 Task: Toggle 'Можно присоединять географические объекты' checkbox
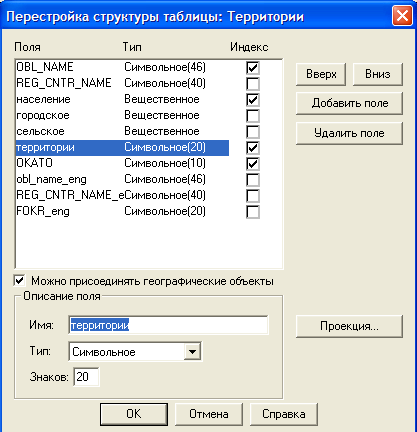20,280
